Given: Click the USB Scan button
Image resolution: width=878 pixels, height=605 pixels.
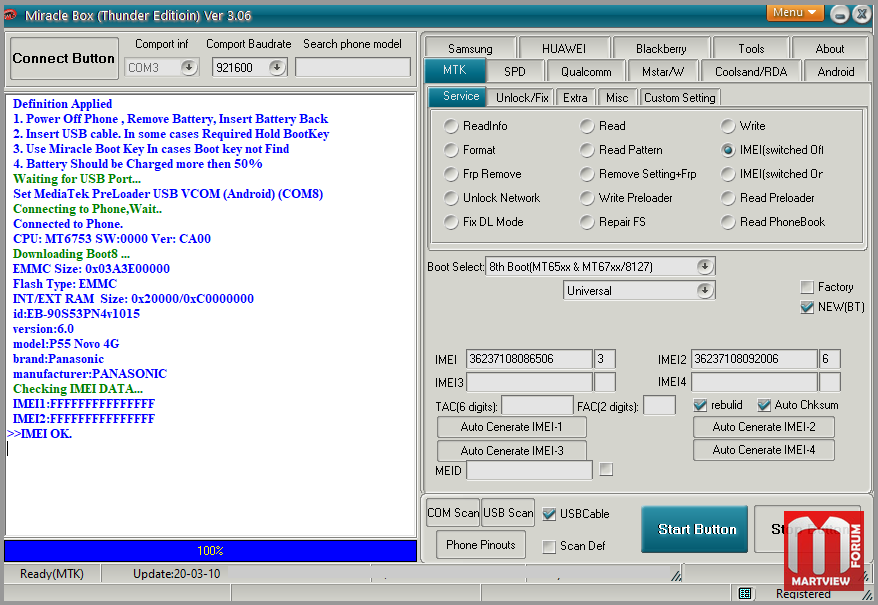Looking at the screenshot, I should [x=508, y=513].
